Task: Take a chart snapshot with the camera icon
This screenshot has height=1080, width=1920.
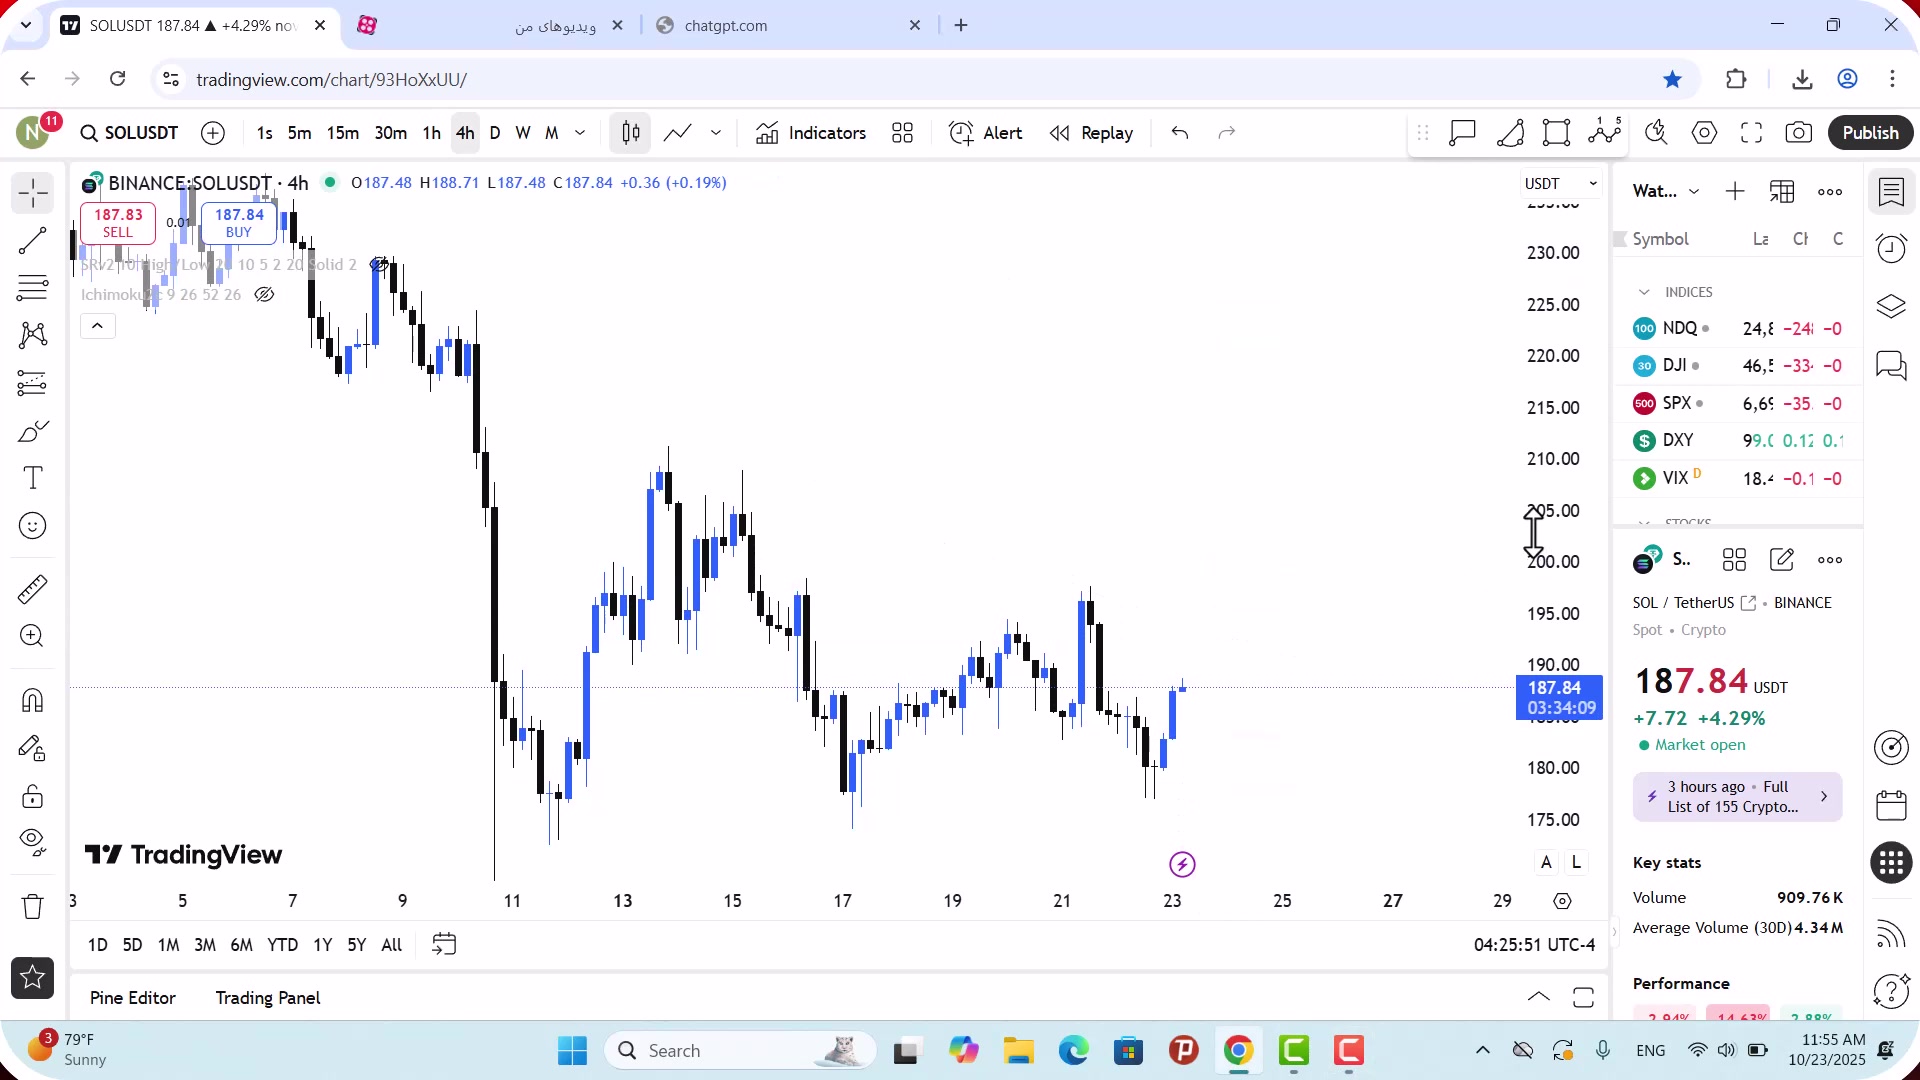Action: [1798, 133]
